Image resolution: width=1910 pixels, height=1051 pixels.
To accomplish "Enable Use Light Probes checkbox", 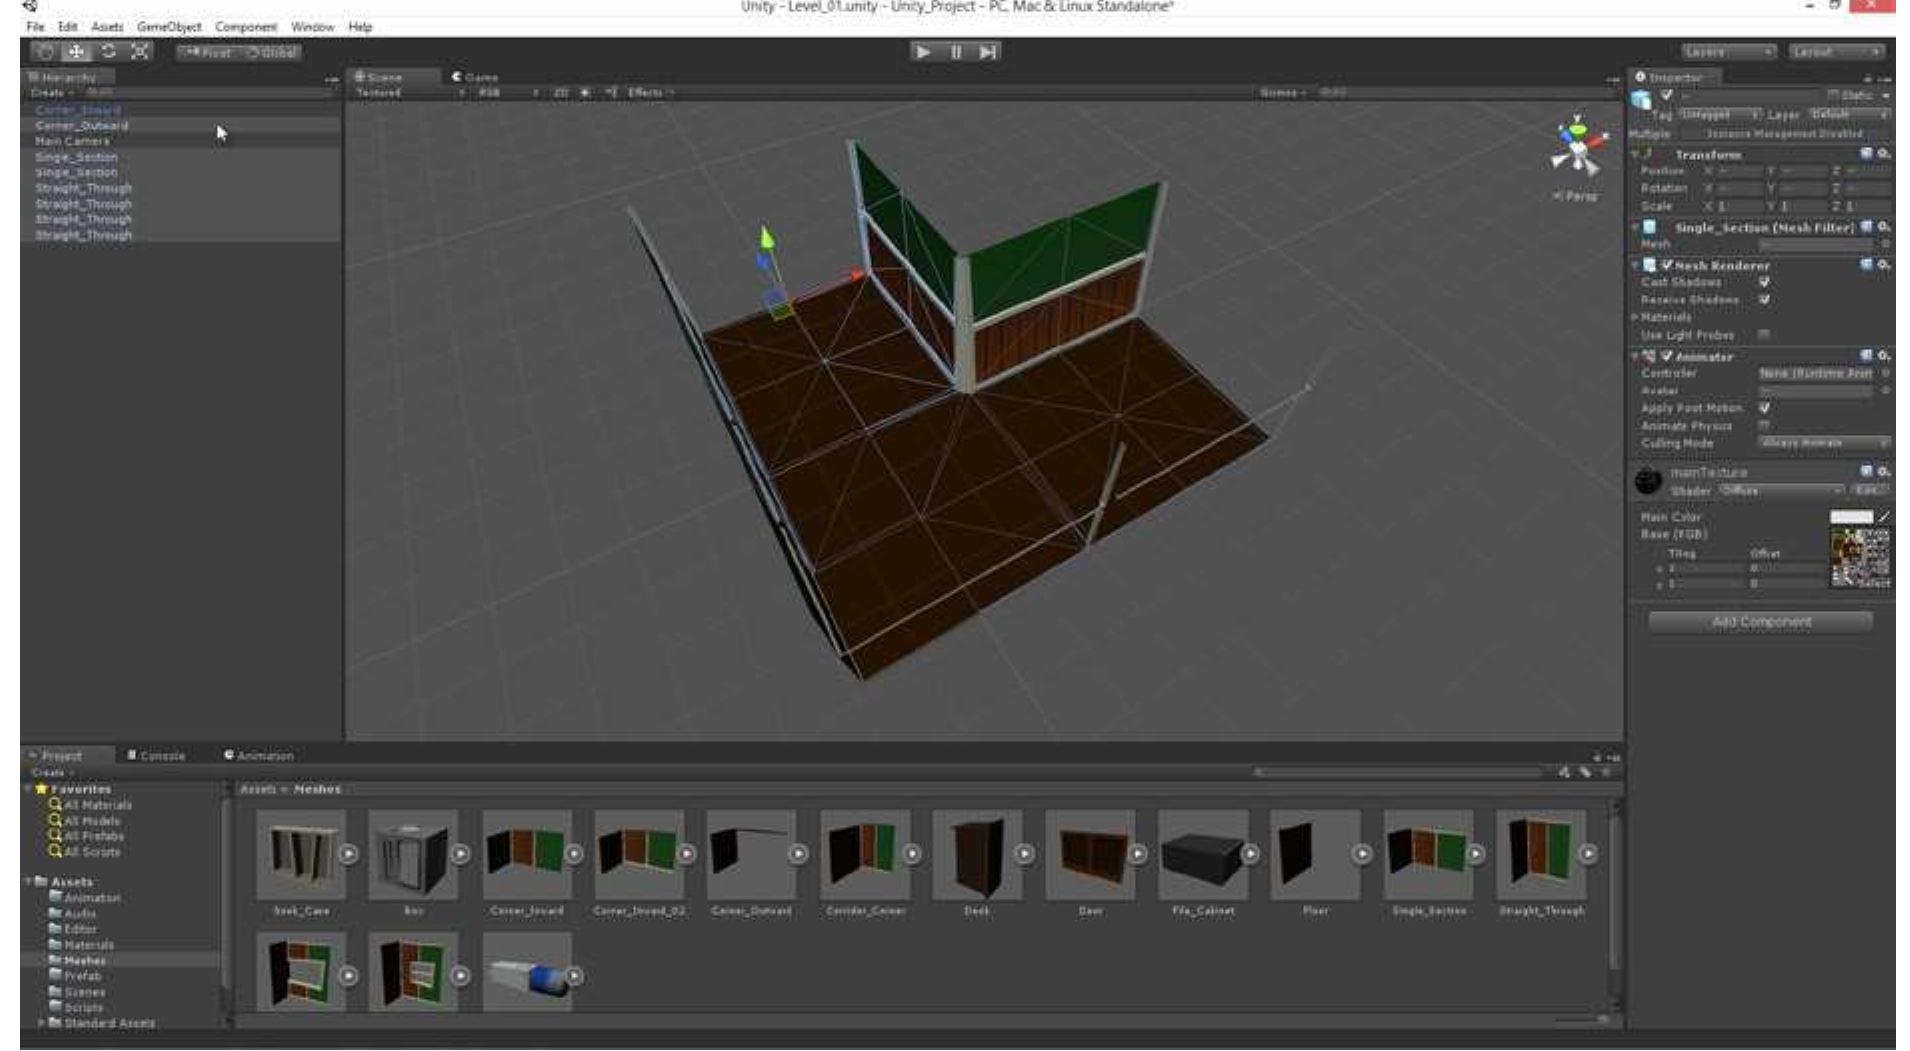I will coord(1765,334).
